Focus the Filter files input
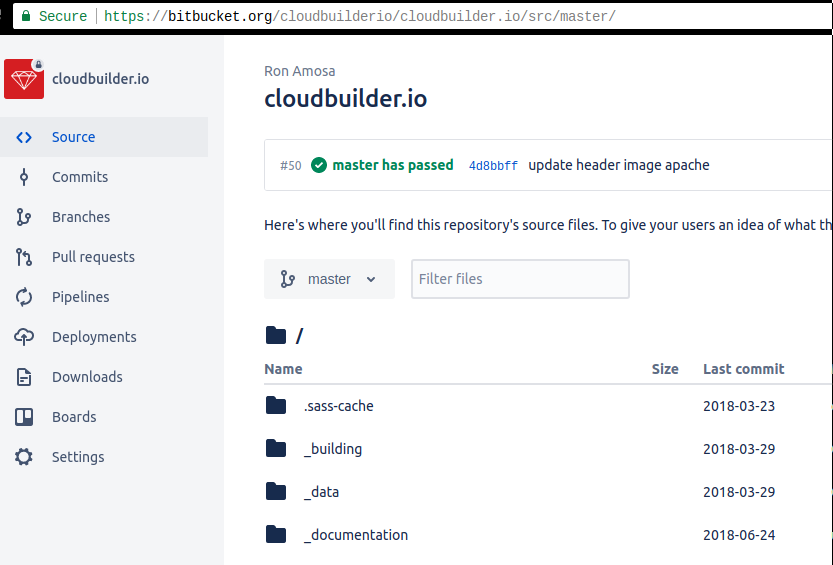833x565 pixels. [520, 279]
